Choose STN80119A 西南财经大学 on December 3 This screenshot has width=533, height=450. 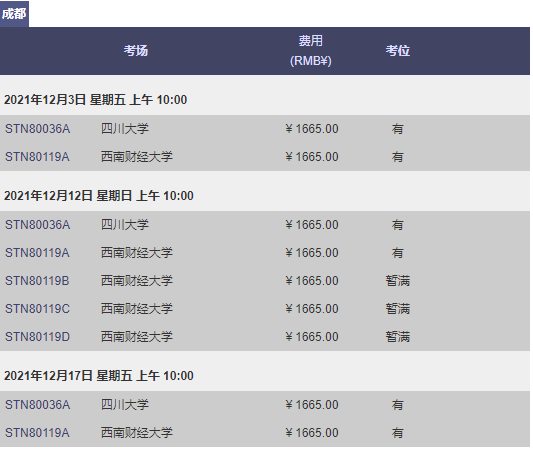coord(265,157)
